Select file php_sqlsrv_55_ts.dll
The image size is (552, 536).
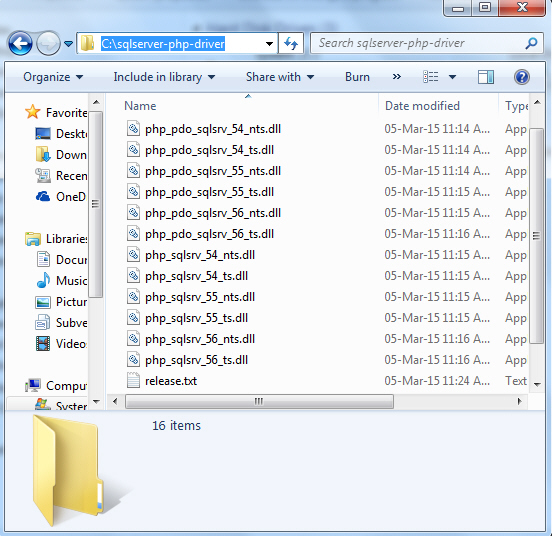pyautogui.click(x=196, y=318)
